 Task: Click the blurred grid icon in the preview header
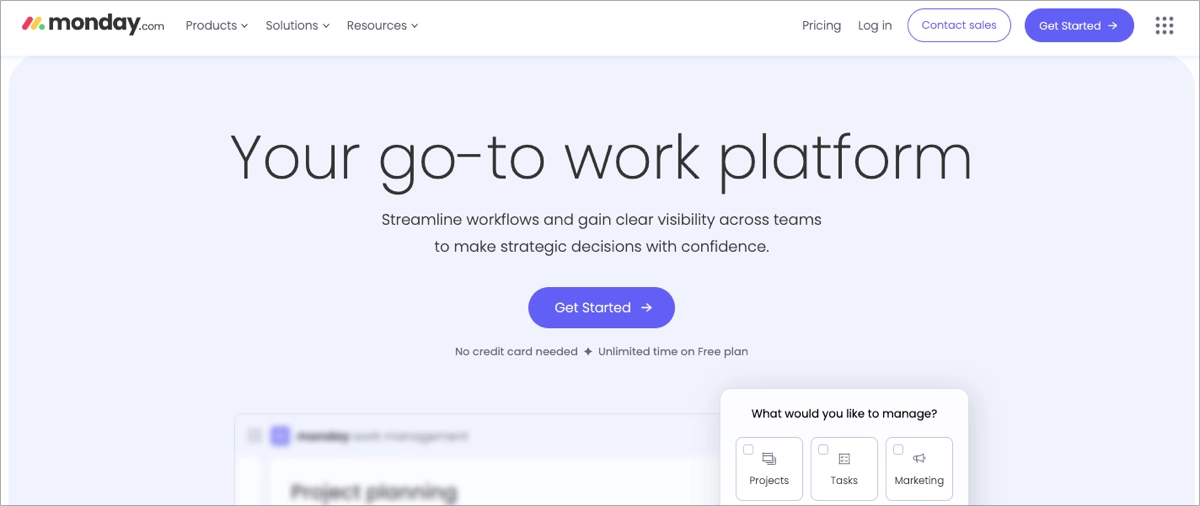click(254, 436)
